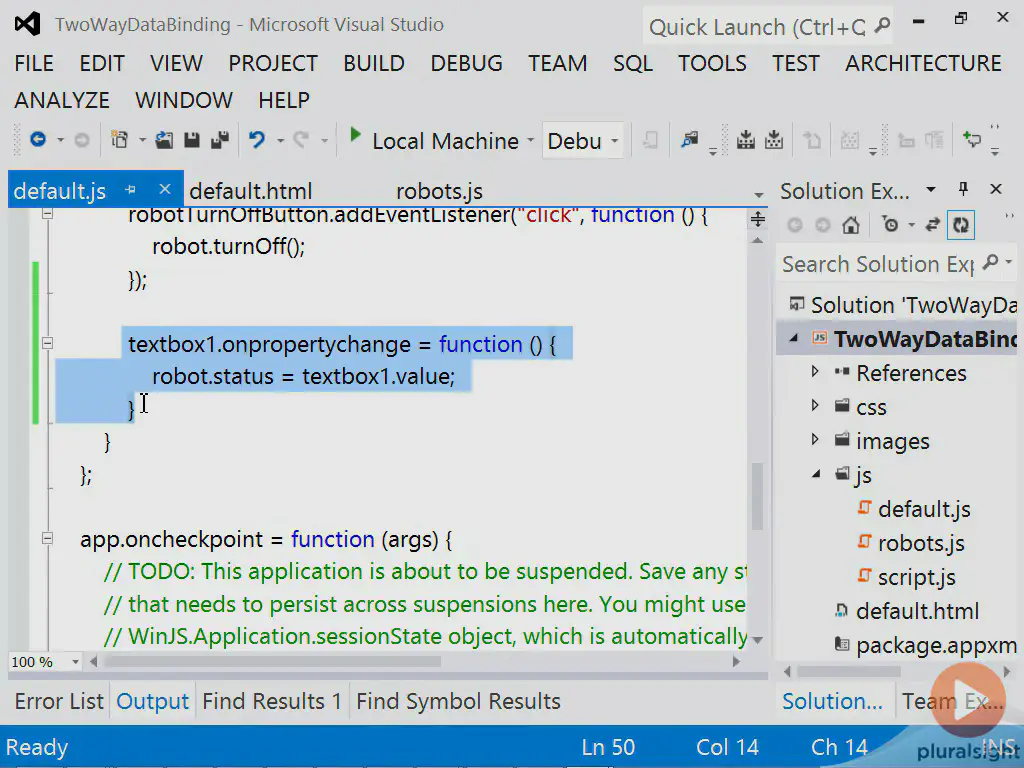The width and height of the screenshot is (1024, 768).
Task: Click the New Project toolbar icon
Action: point(120,140)
